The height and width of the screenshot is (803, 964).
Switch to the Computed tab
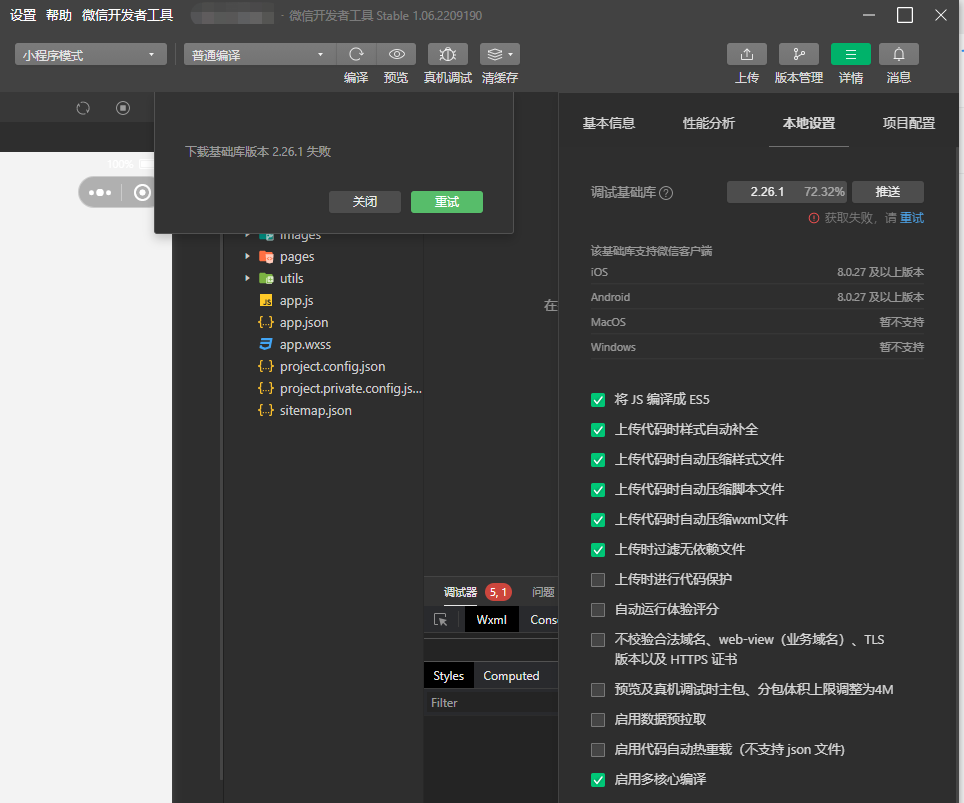[x=511, y=676]
